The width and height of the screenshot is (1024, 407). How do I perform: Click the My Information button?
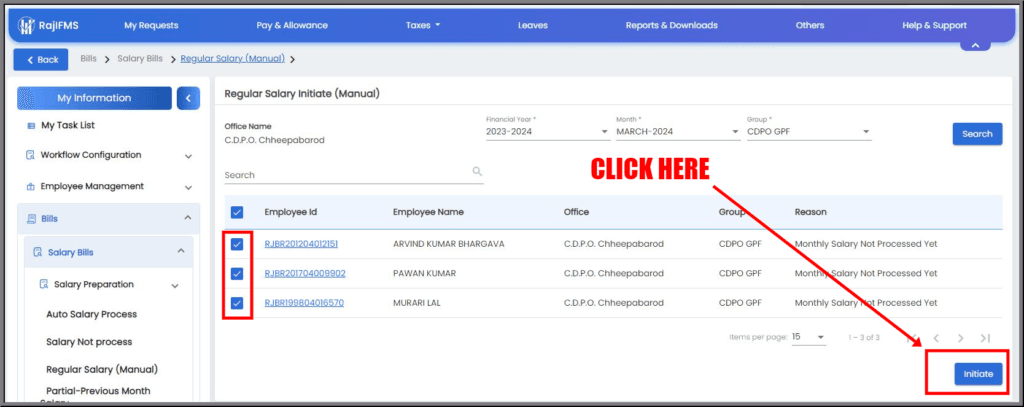pyautogui.click(x=94, y=98)
